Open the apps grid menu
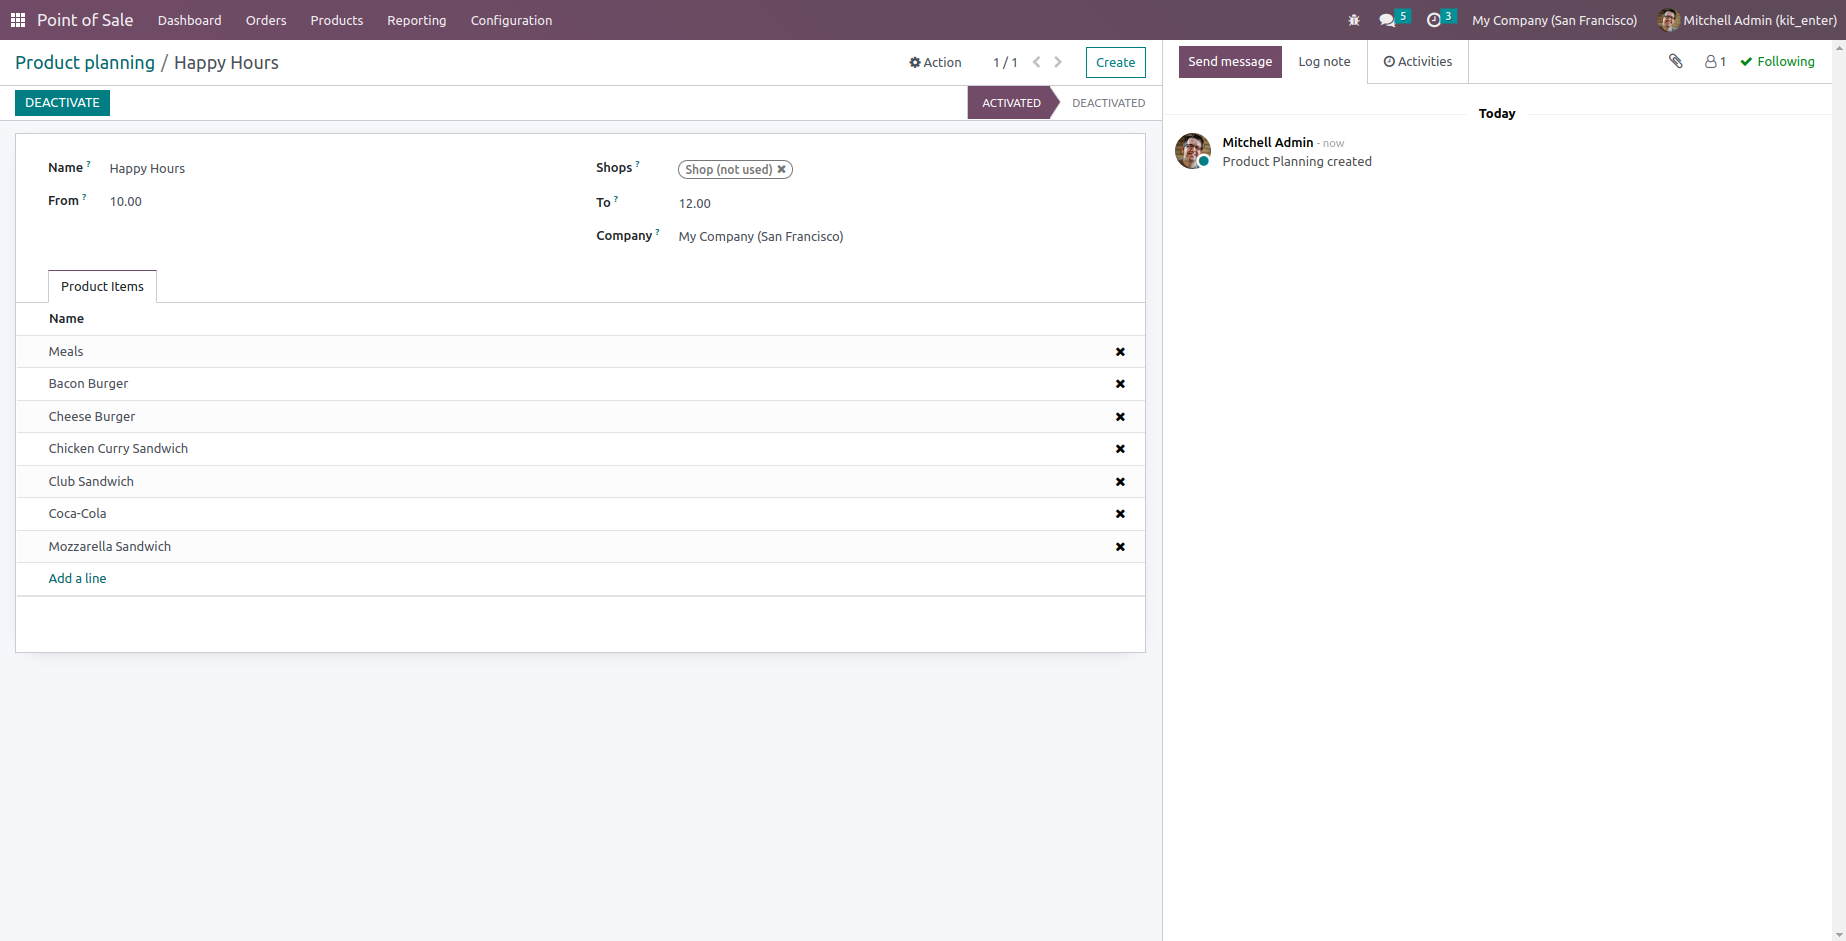 (x=17, y=20)
